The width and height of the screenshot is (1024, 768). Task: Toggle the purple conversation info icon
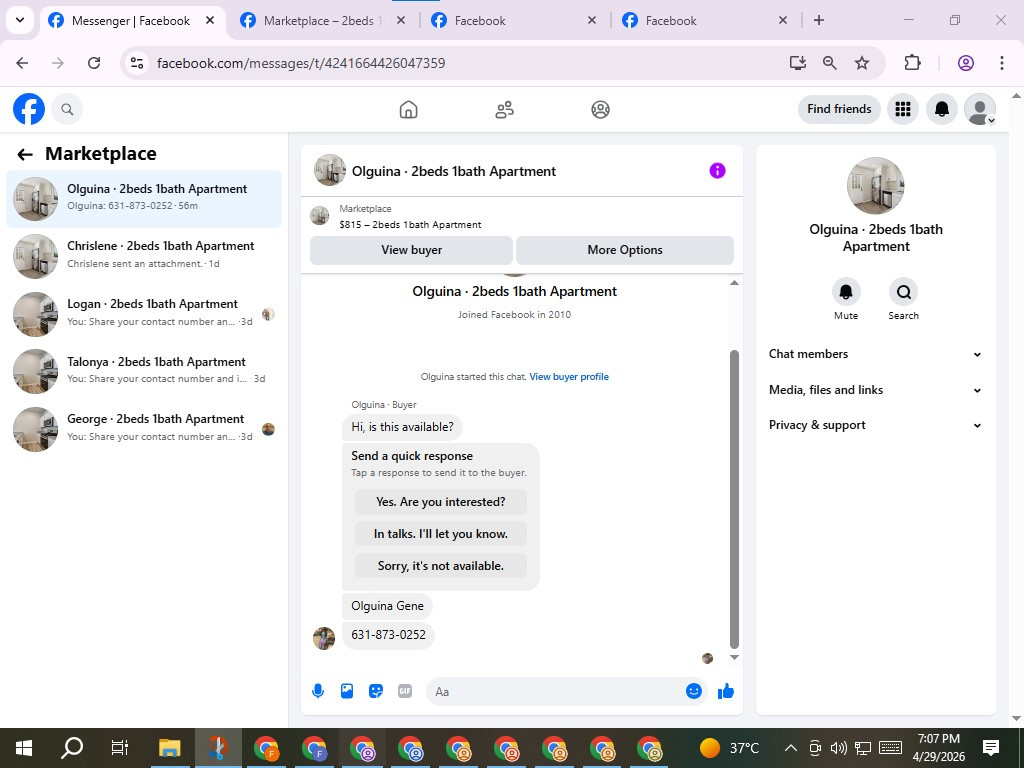[717, 170]
